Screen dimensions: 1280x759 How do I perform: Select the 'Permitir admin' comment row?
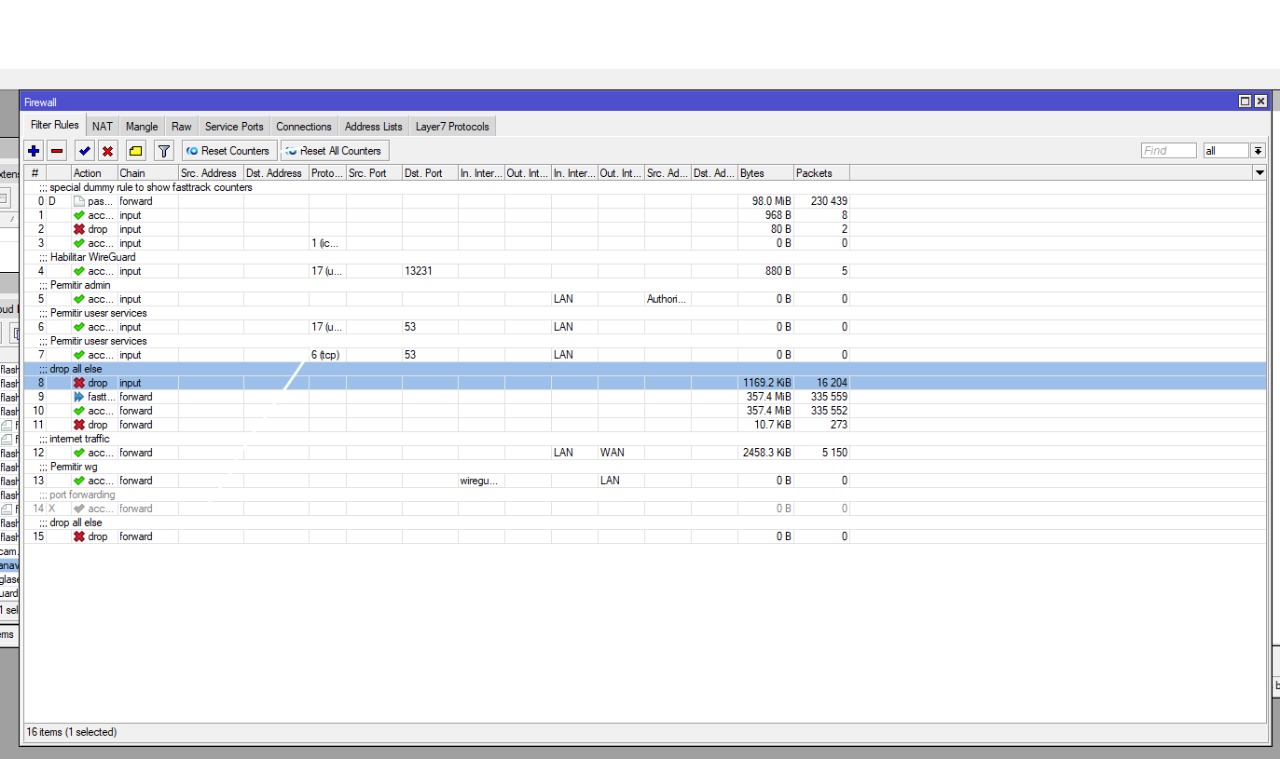(x=645, y=285)
